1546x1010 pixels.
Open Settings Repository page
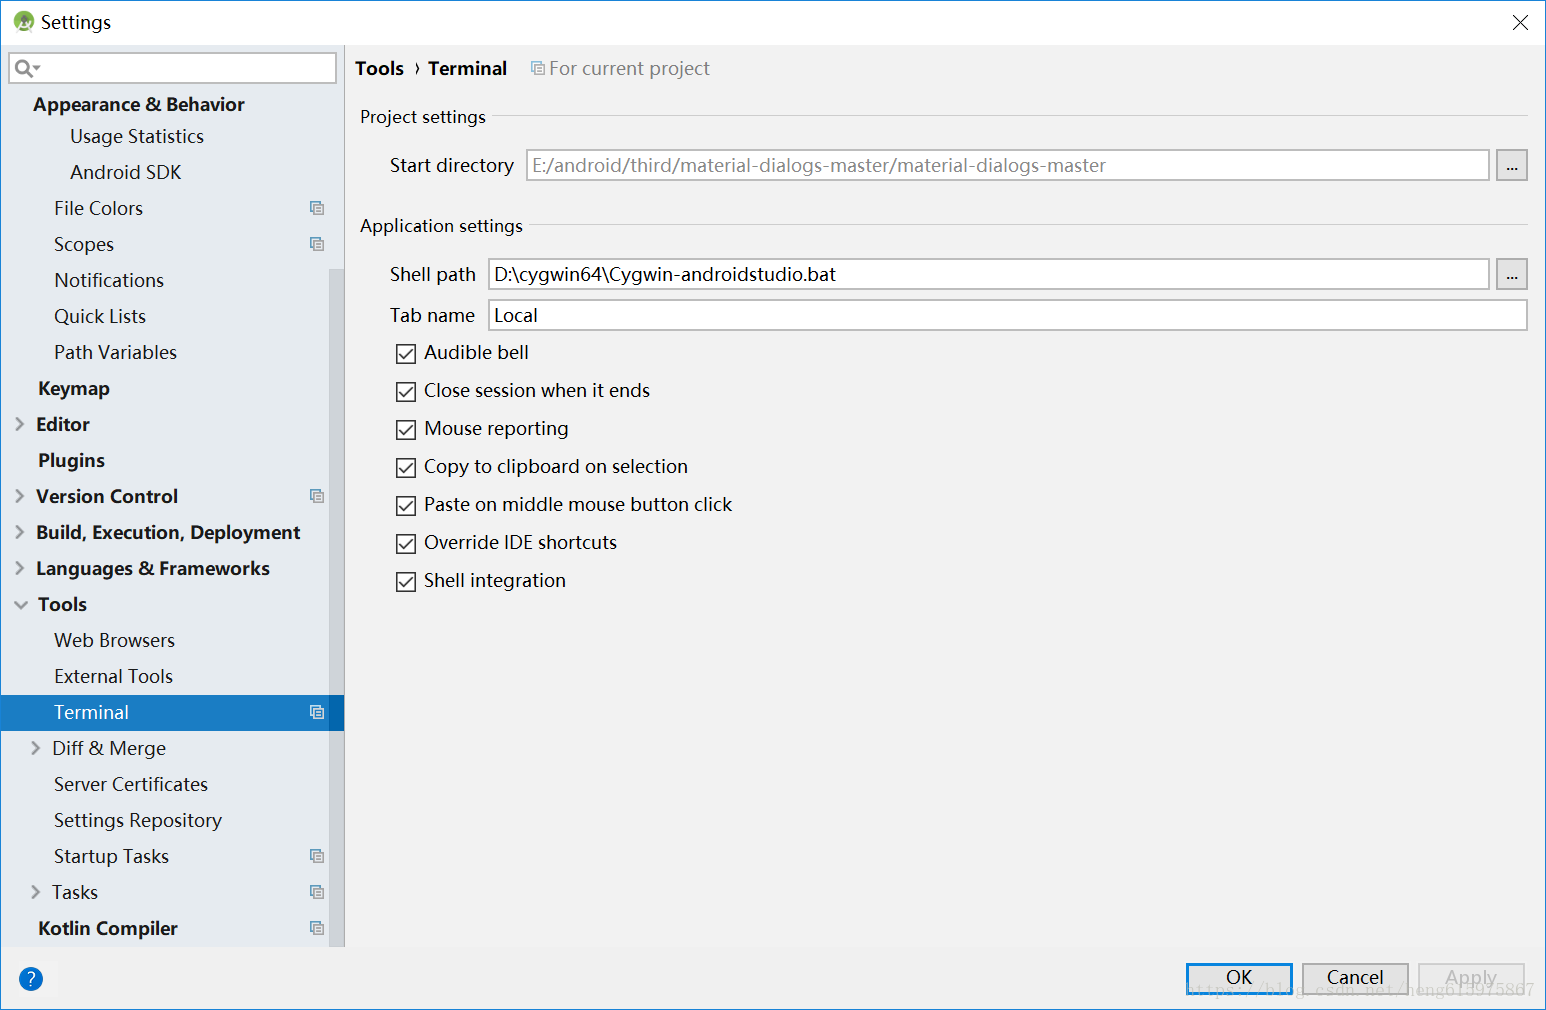point(138,820)
